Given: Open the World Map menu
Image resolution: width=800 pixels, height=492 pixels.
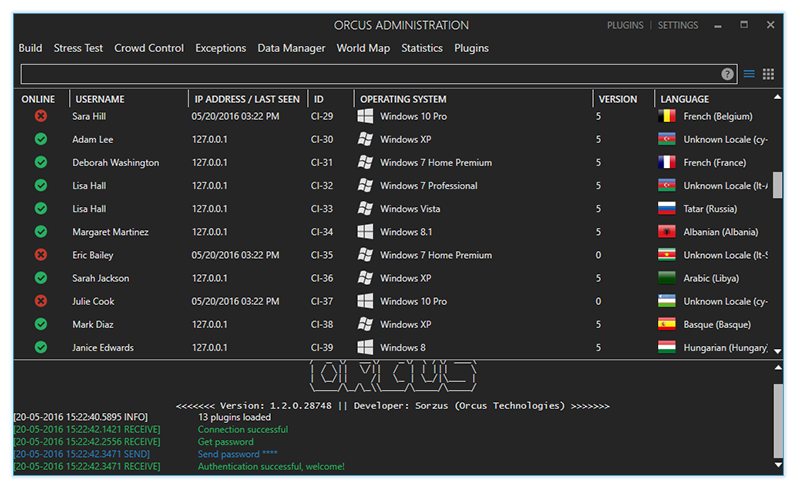Looking at the screenshot, I should (x=363, y=48).
